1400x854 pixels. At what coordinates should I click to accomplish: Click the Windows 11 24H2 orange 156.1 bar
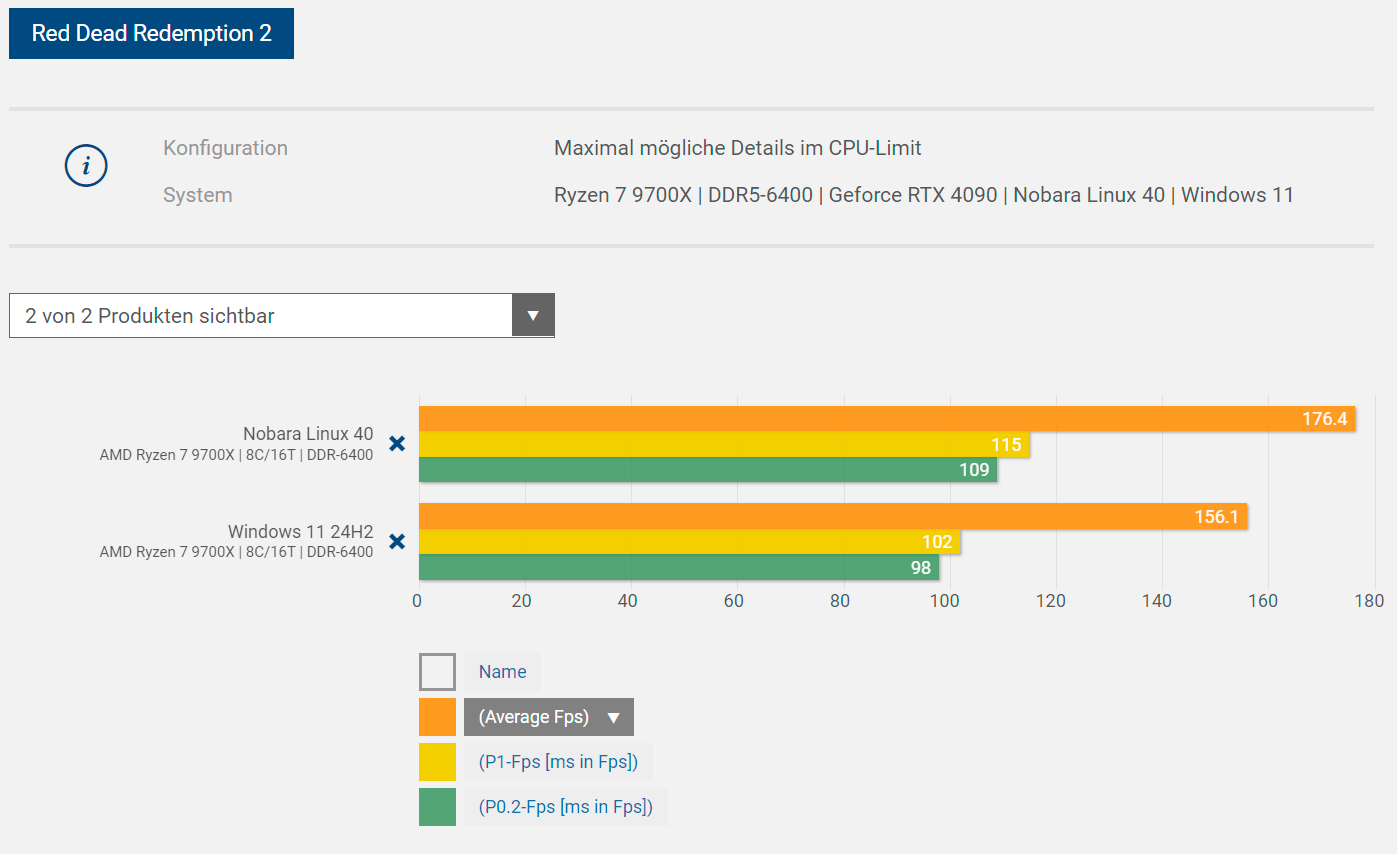tap(833, 516)
